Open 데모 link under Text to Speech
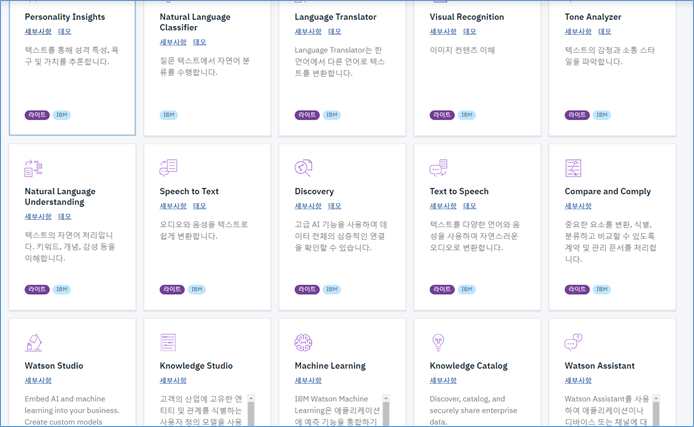Viewport: 694px width, 427px height. pyautogui.click(x=470, y=206)
